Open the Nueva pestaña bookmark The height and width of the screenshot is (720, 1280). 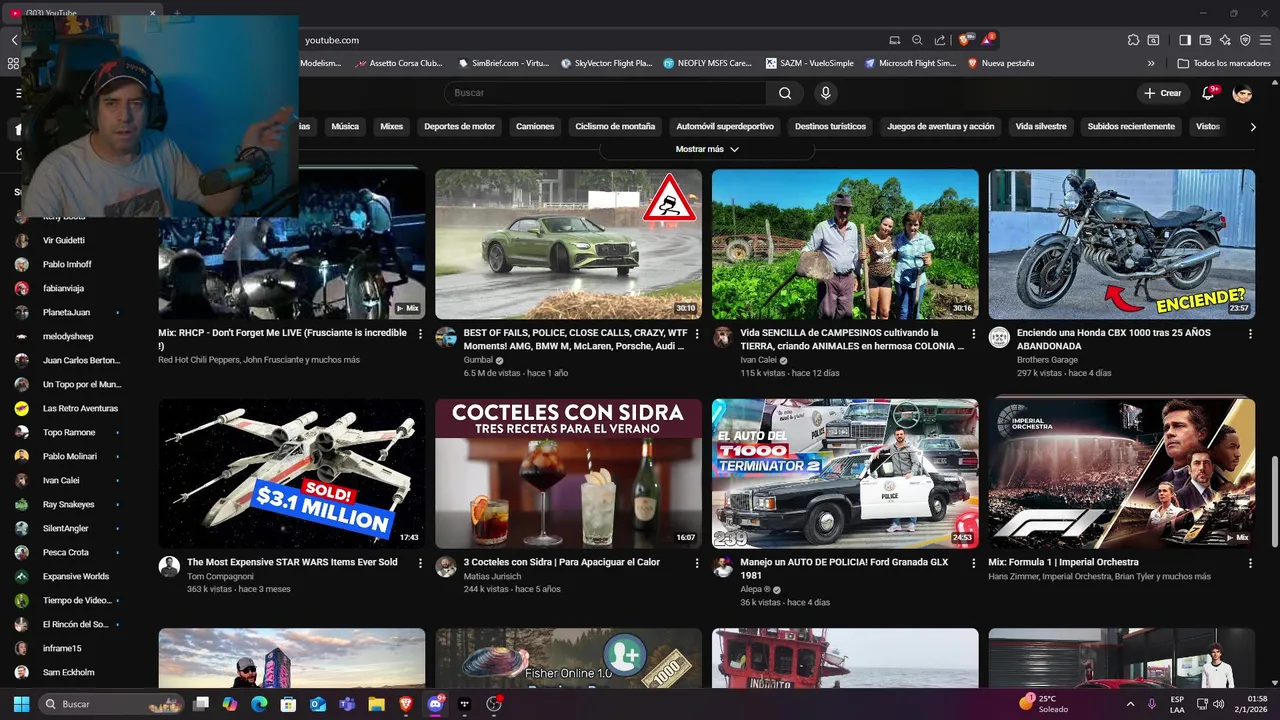[x=1000, y=63]
